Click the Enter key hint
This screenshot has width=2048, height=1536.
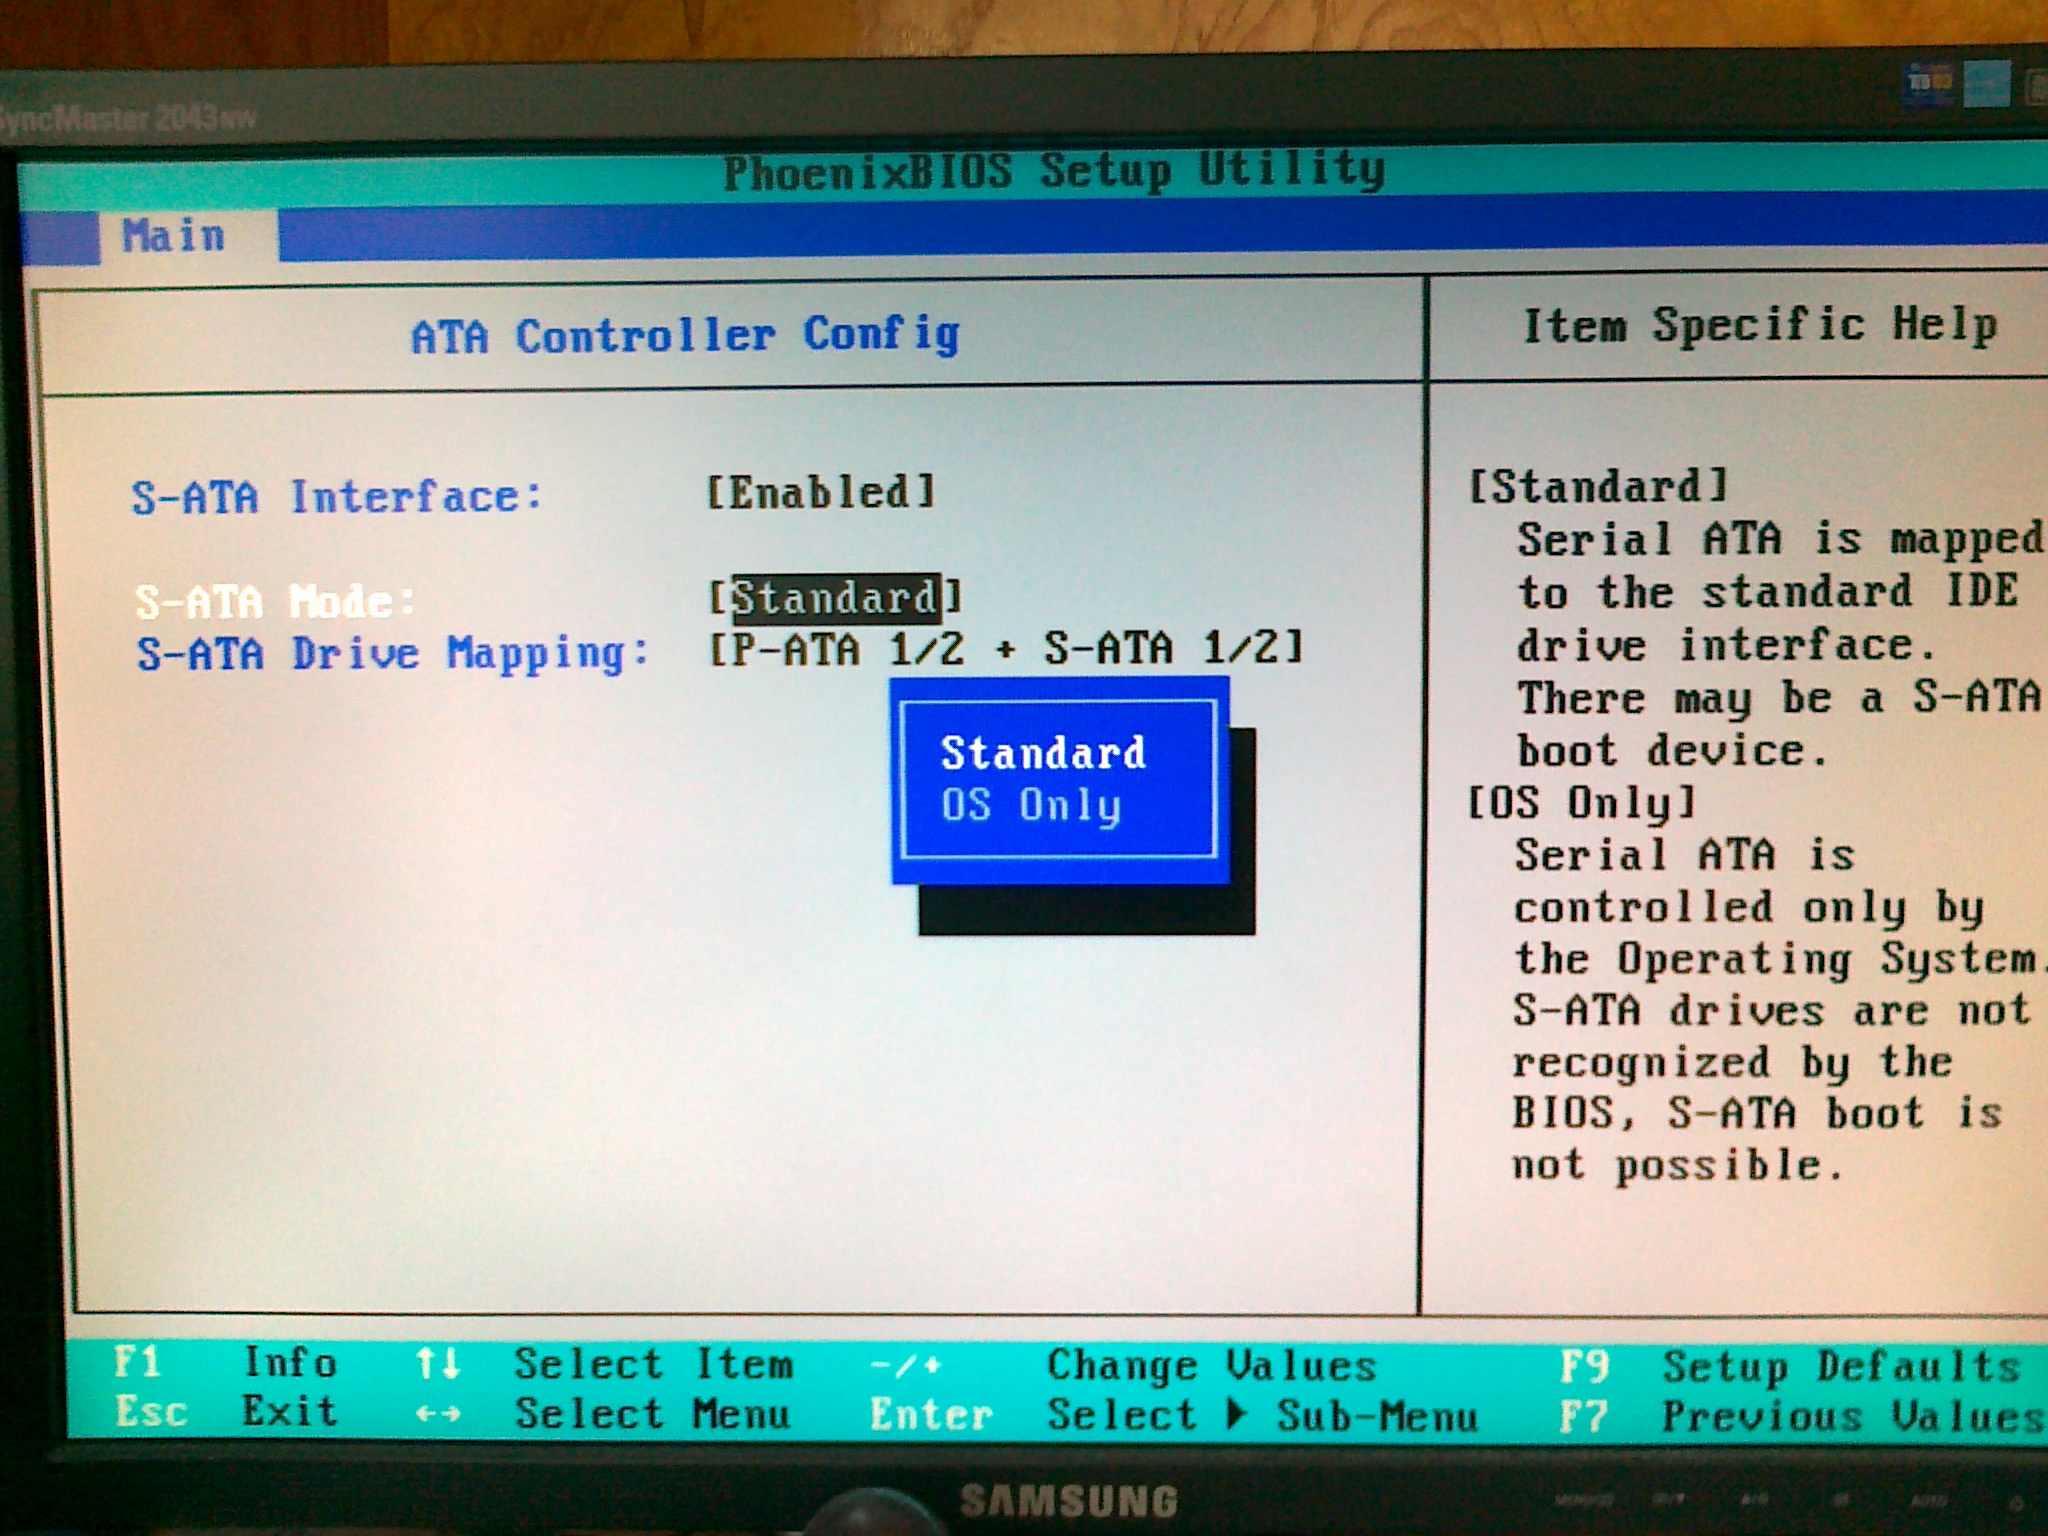point(930,1415)
